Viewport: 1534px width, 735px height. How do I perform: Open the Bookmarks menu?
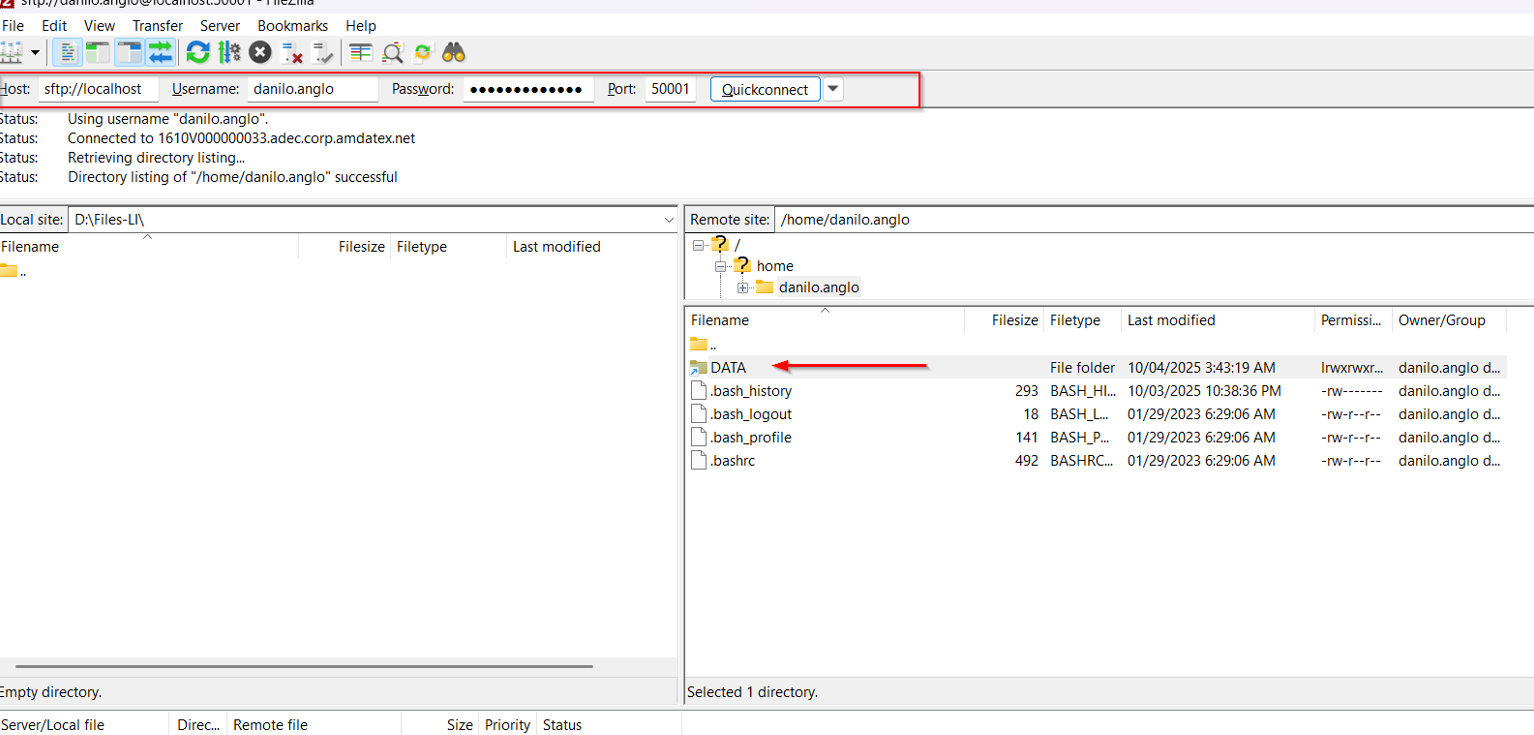tap(292, 26)
